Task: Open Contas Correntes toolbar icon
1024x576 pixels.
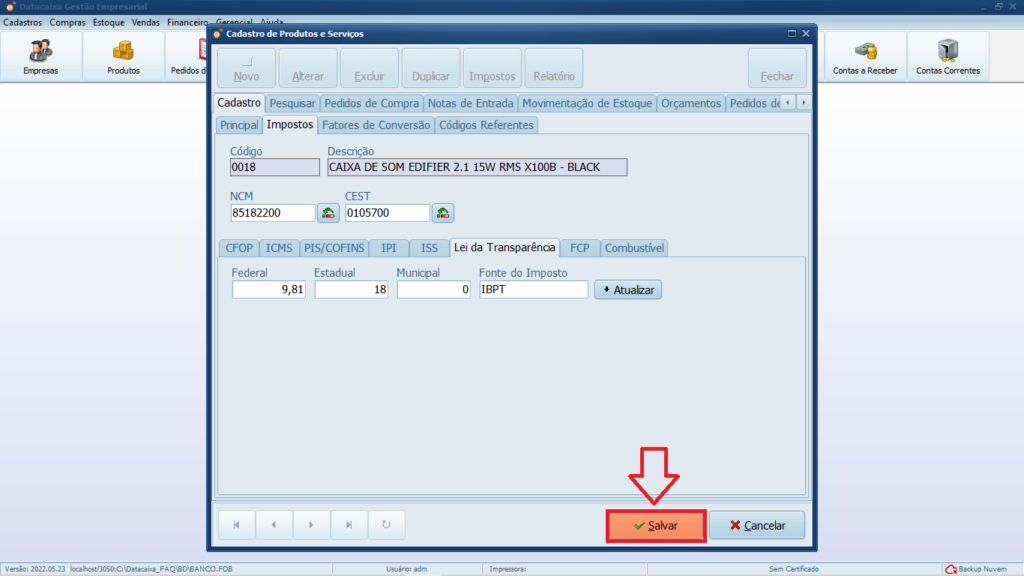Action: [x=947, y=56]
